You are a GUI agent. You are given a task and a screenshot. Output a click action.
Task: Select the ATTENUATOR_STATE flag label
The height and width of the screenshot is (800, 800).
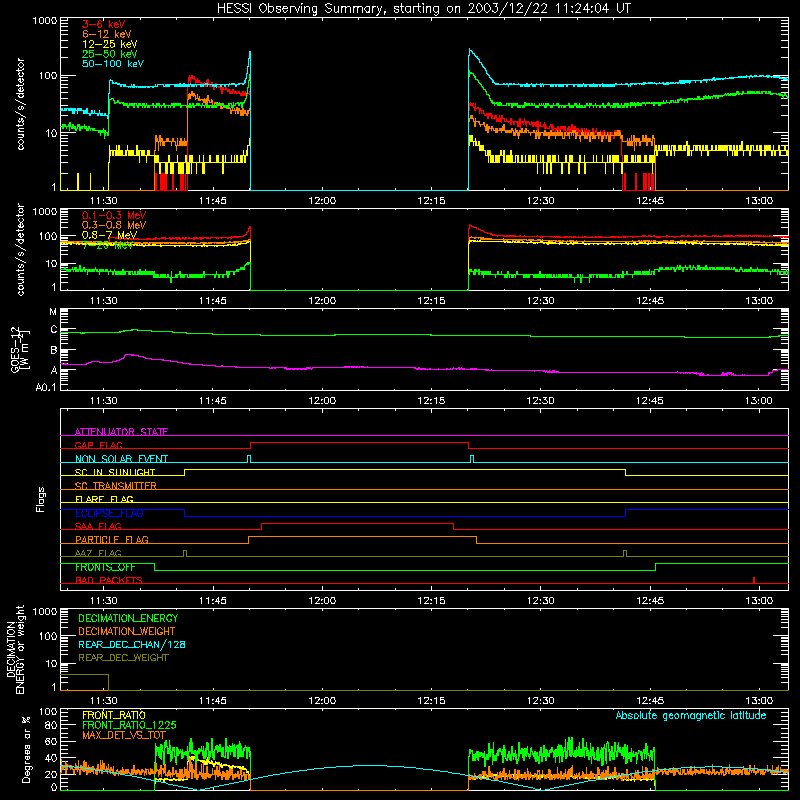(121, 432)
